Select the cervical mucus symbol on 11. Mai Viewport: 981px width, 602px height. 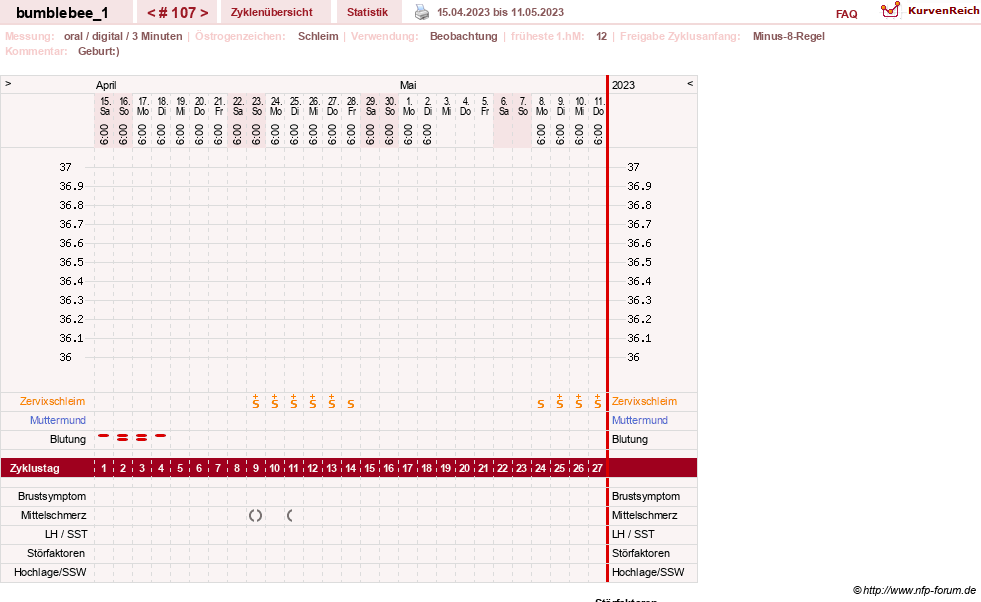597,402
